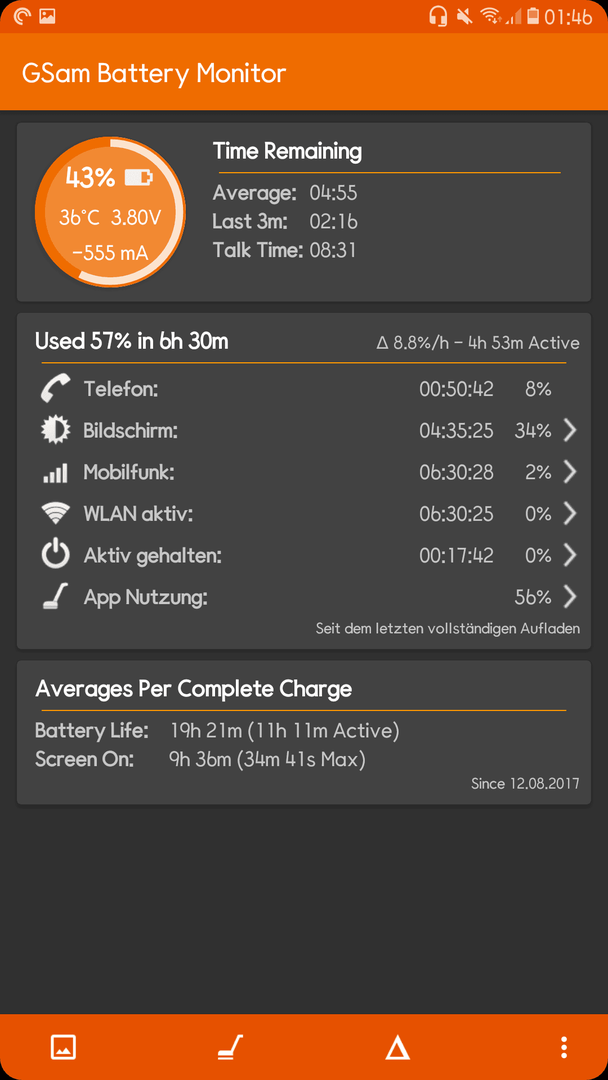Open the Time Remaining card

(x=304, y=212)
